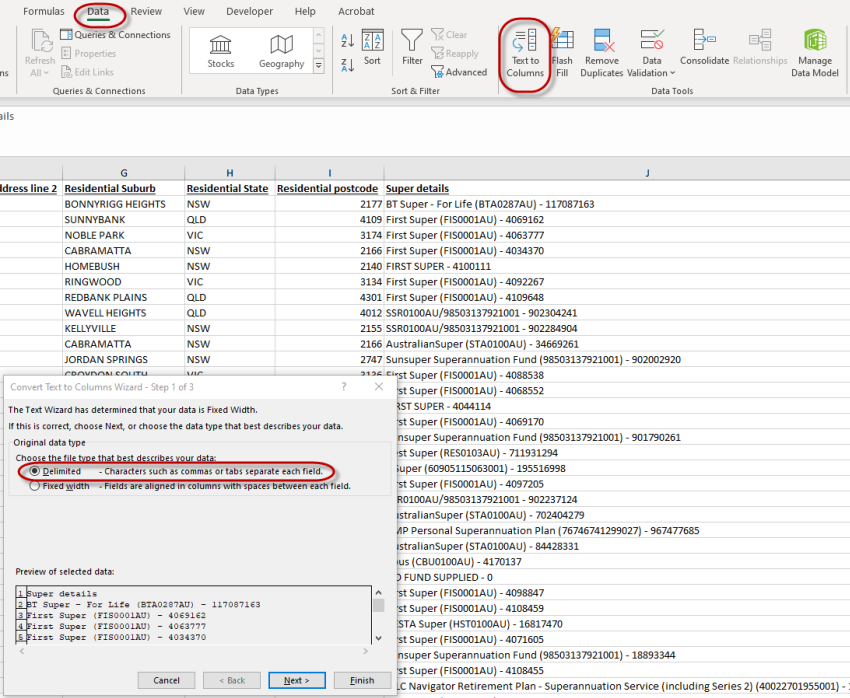Open Consolidate tool

pyautogui.click(x=704, y=48)
